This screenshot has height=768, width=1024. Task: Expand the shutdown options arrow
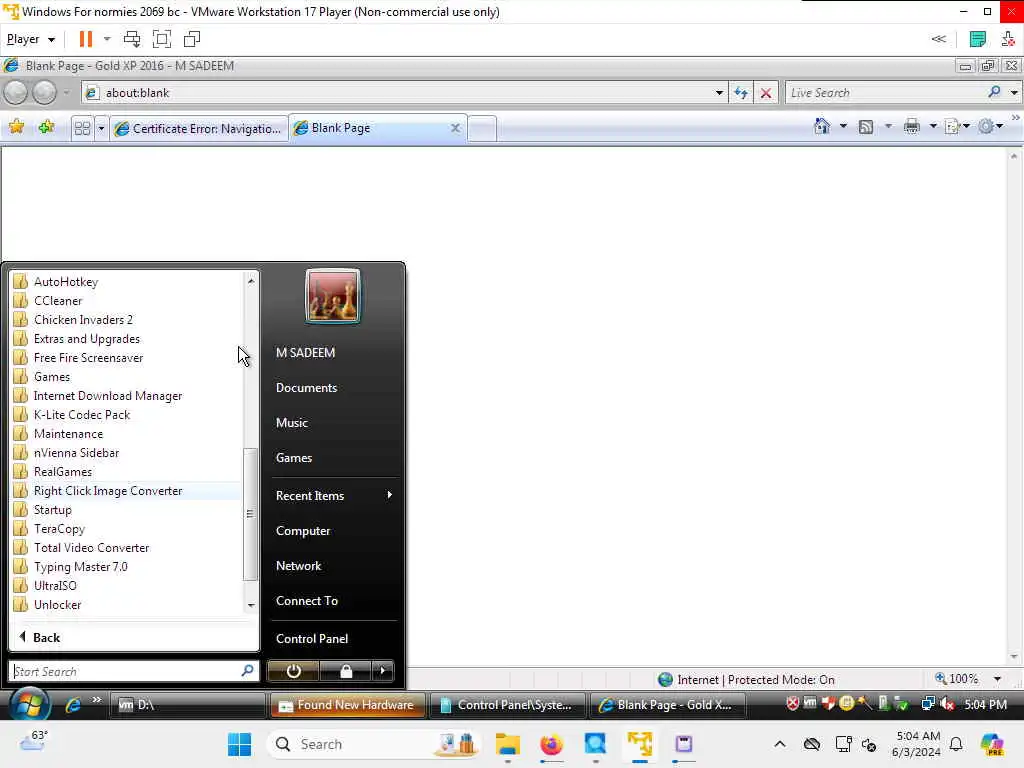(383, 671)
